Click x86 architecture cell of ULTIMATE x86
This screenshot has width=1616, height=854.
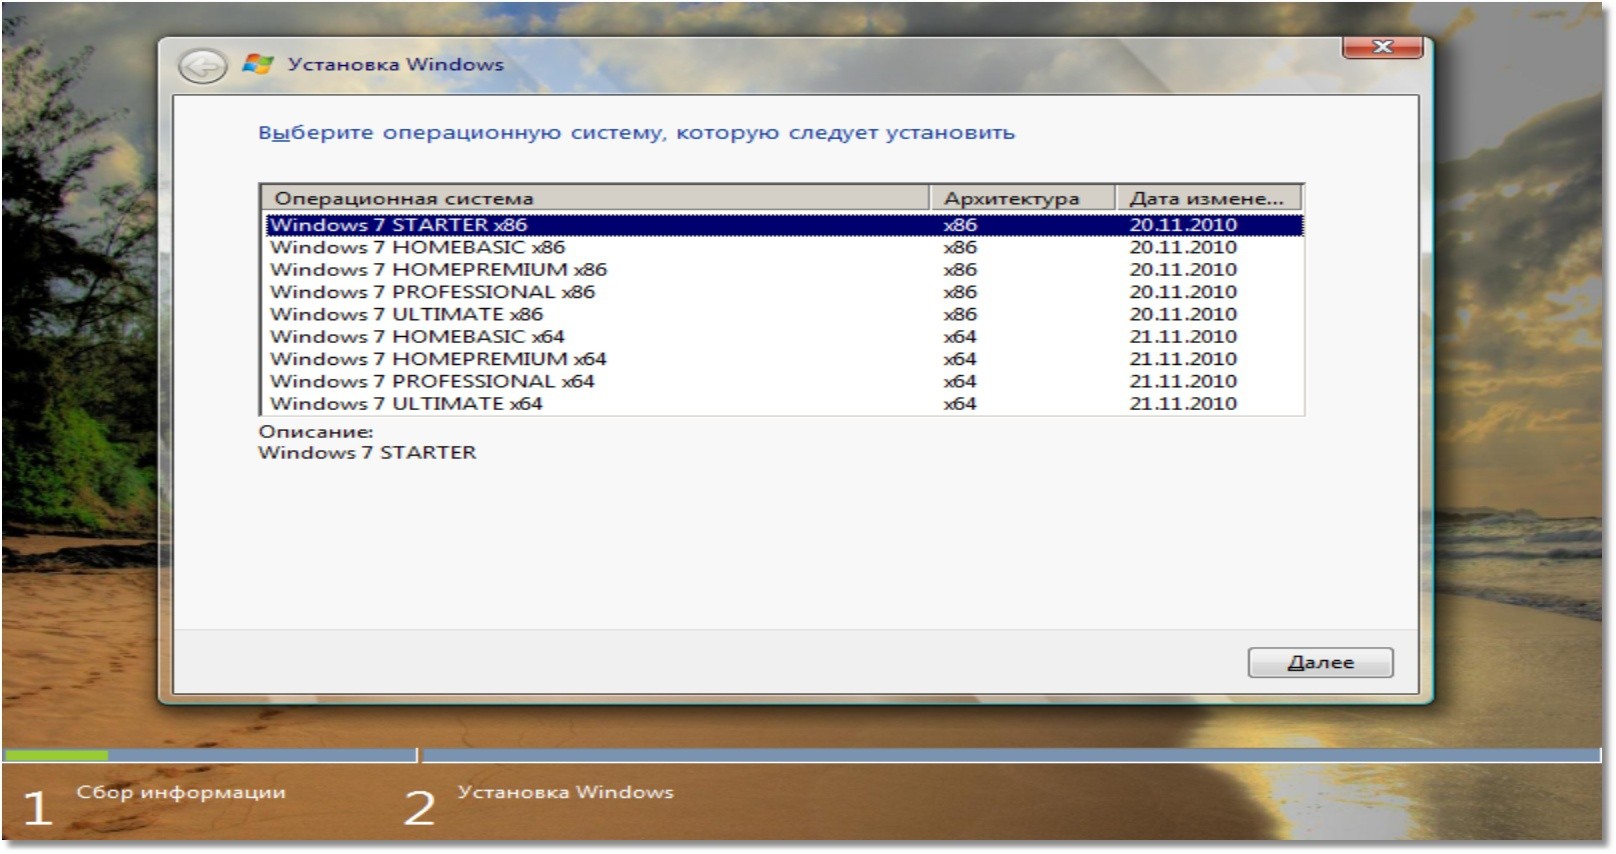[x=960, y=314]
